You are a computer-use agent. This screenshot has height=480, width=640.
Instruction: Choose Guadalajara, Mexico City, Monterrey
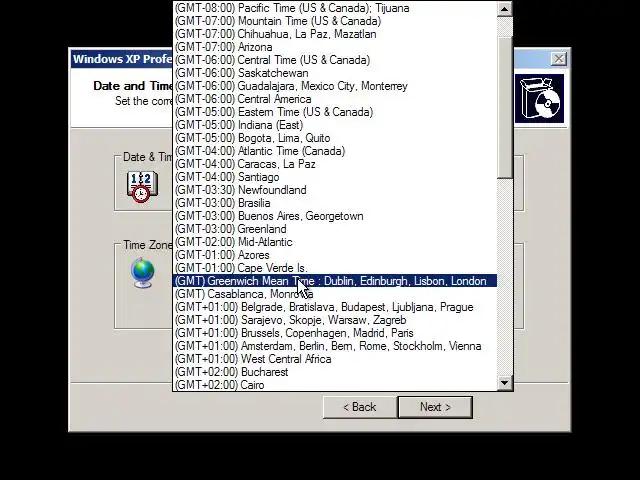335,86
